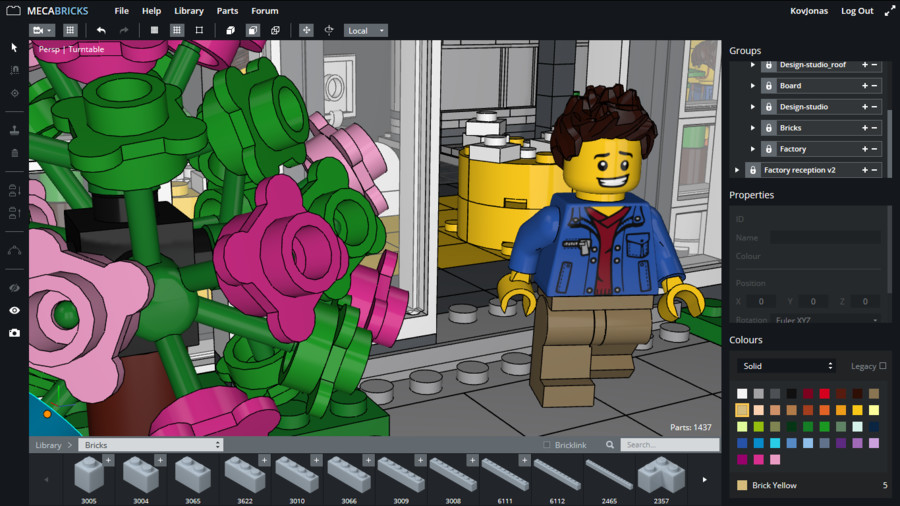
Task: Click the bounding frame icon
Action: tap(199, 30)
